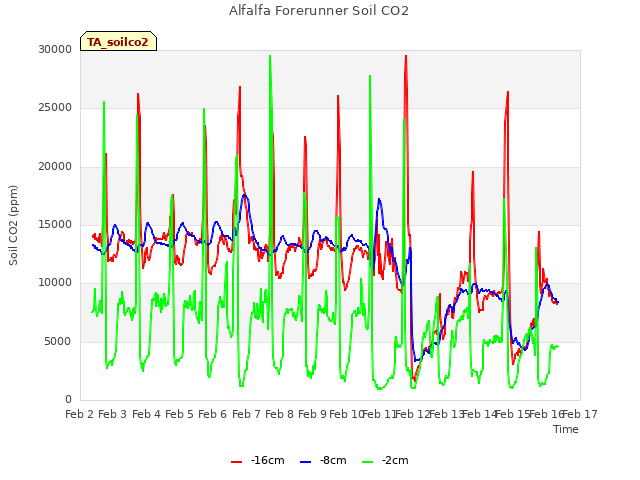
Task: Click the blue -8cm legend color swatch
Action: coord(305,462)
